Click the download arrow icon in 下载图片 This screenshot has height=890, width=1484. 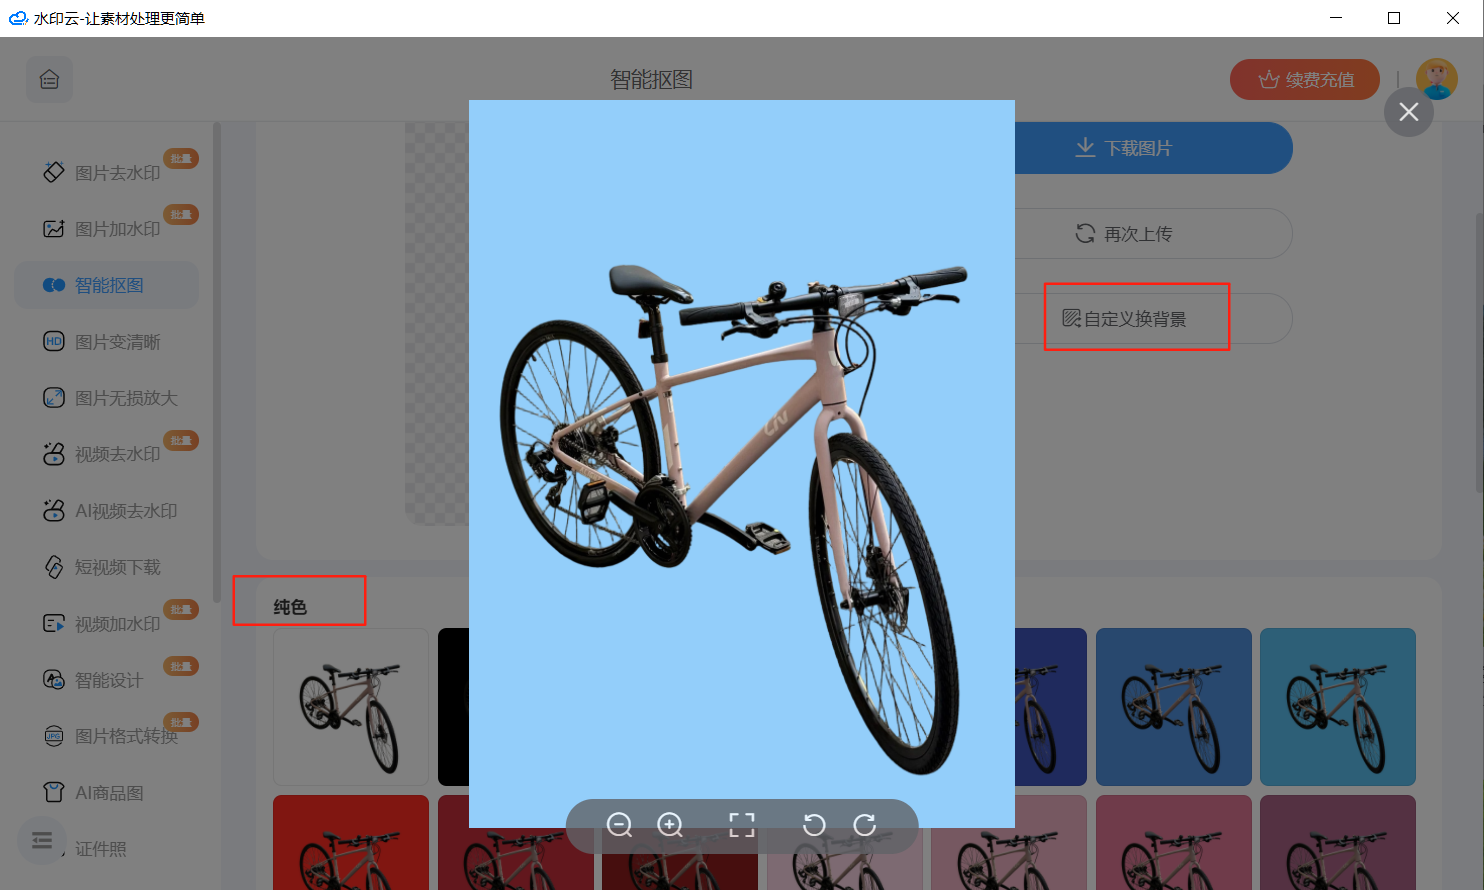[x=1085, y=148]
